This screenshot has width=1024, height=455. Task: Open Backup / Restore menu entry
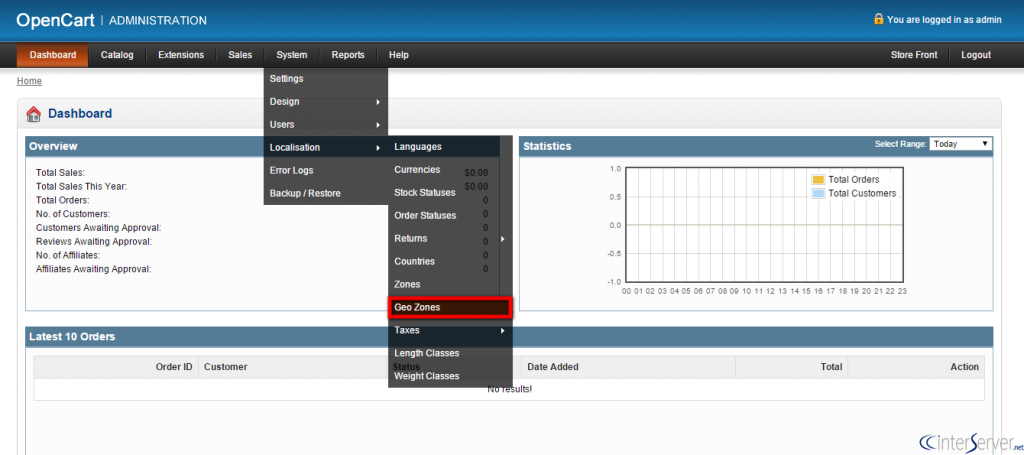(x=326, y=193)
